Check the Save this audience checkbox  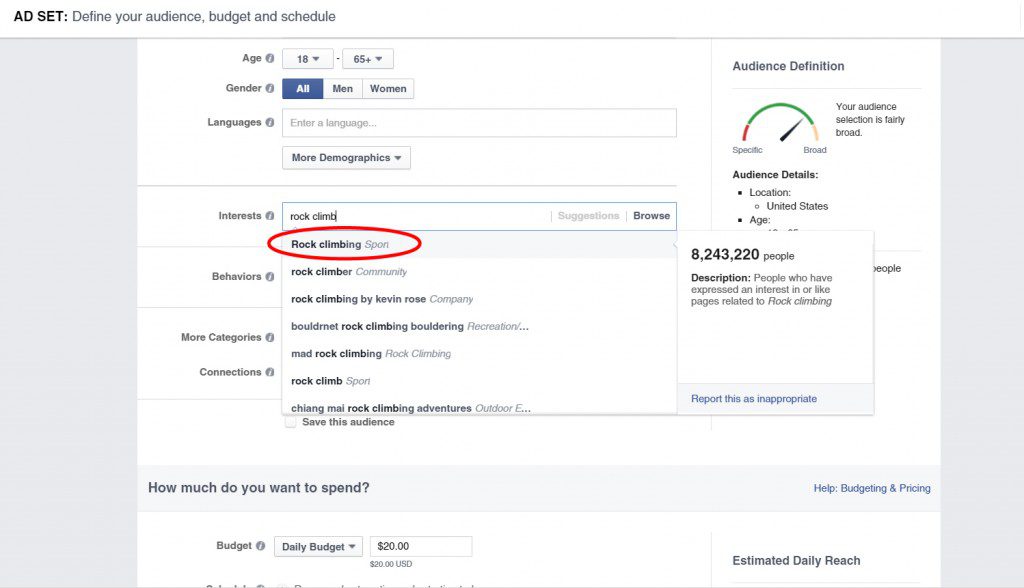pyautogui.click(x=291, y=422)
